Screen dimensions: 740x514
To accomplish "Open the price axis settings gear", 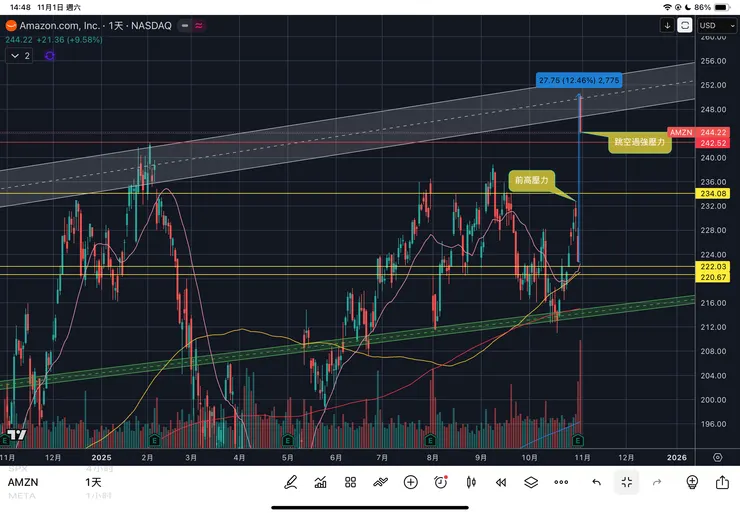I will pyautogui.click(x=717, y=457).
